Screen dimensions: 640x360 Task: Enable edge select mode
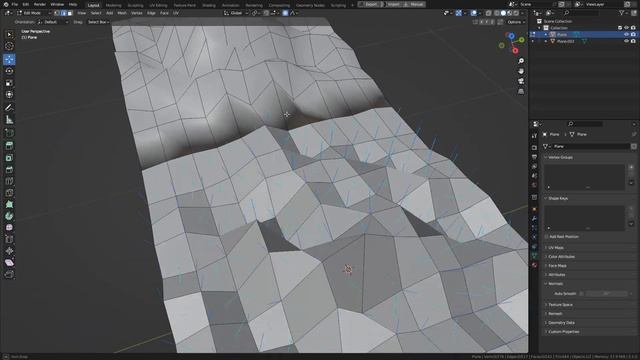coord(63,13)
